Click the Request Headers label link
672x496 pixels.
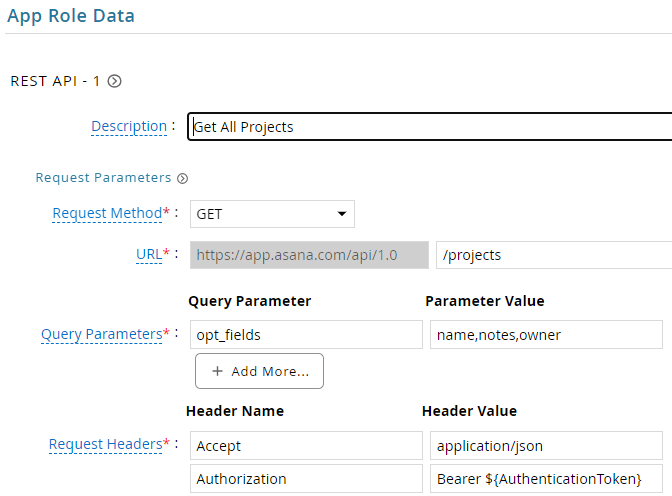click(105, 445)
